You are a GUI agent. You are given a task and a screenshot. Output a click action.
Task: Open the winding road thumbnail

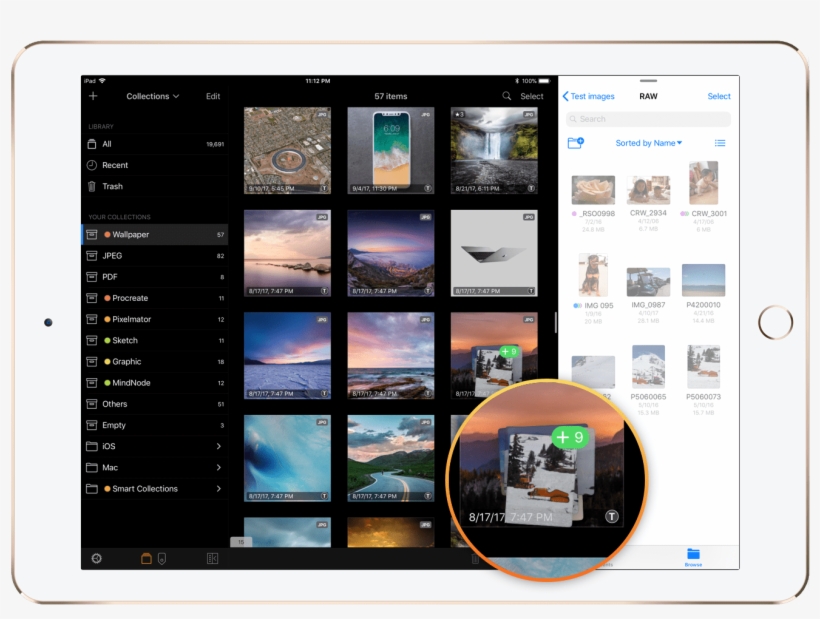click(391, 458)
